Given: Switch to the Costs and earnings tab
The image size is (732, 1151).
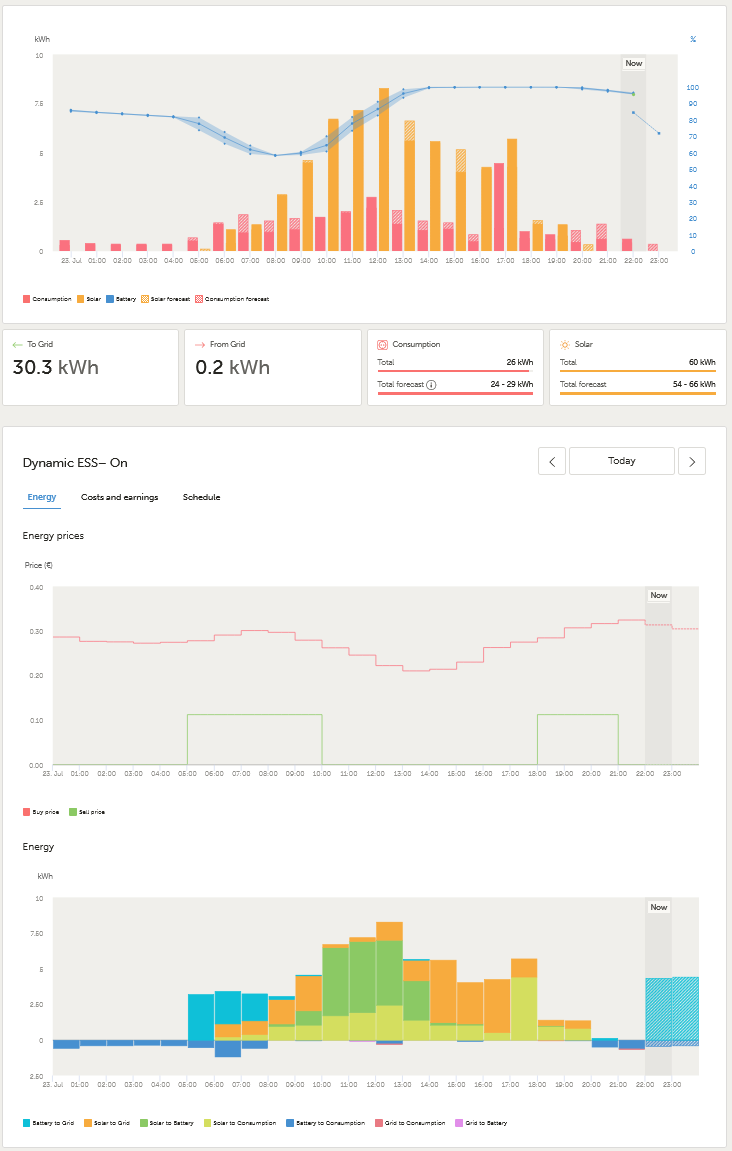Looking at the screenshot, I should coord(119,497).
